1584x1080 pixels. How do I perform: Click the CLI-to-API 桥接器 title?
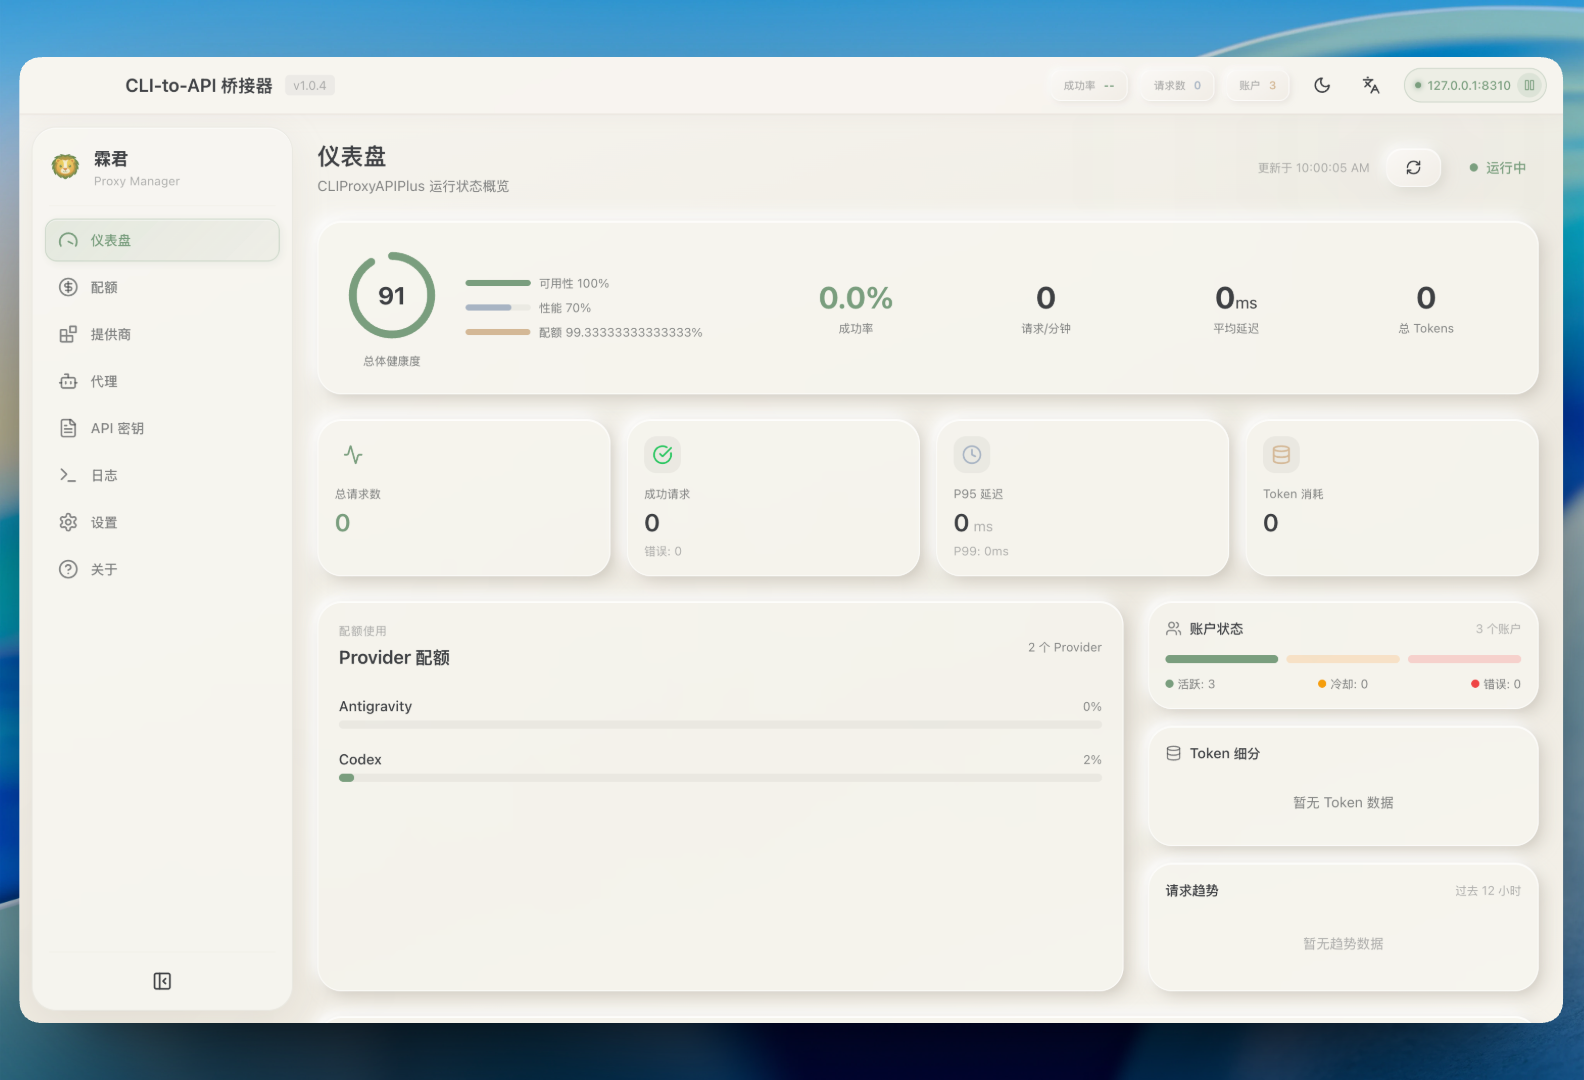[x=199, y=86]
